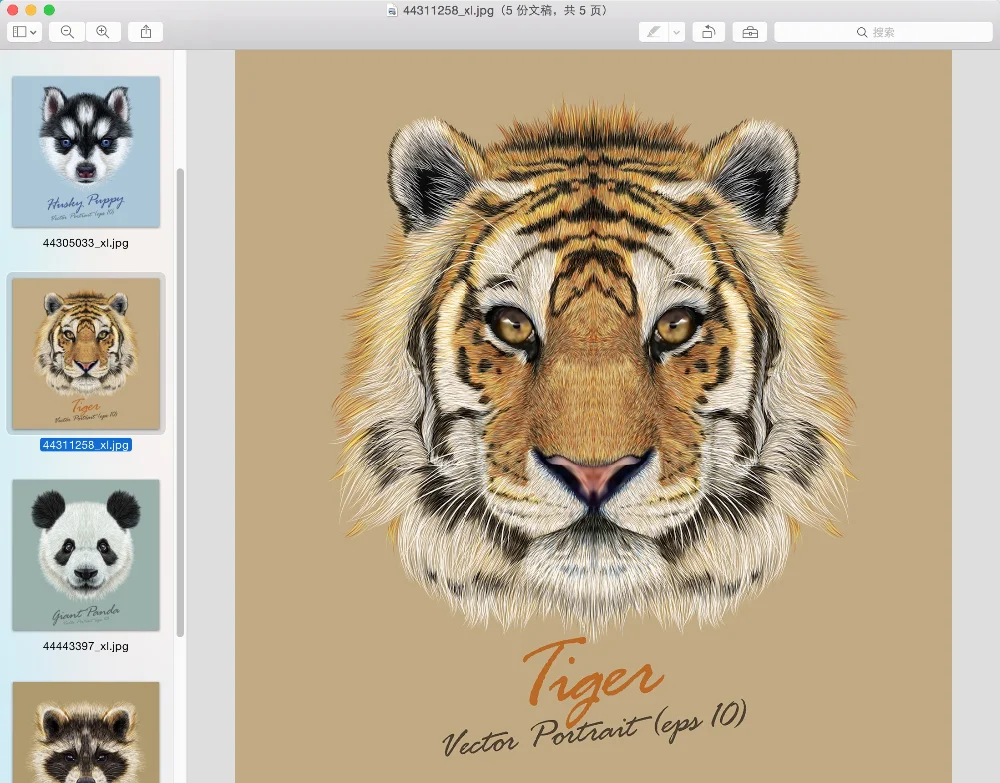Select the Husky Puppy thumbnail
This screenshot has height=783, width=1000.
(x=86, y=152)
